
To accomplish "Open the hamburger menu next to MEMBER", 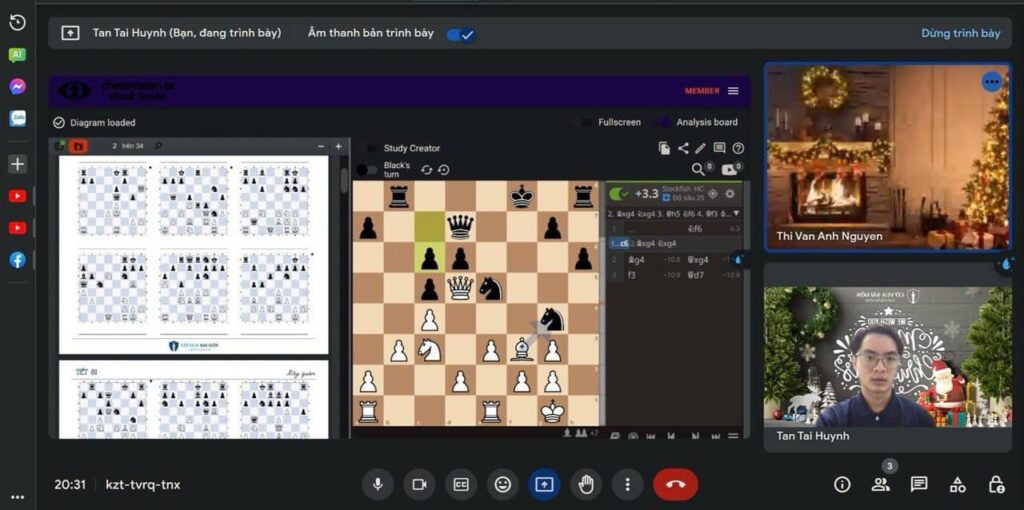I will (733, 91).
